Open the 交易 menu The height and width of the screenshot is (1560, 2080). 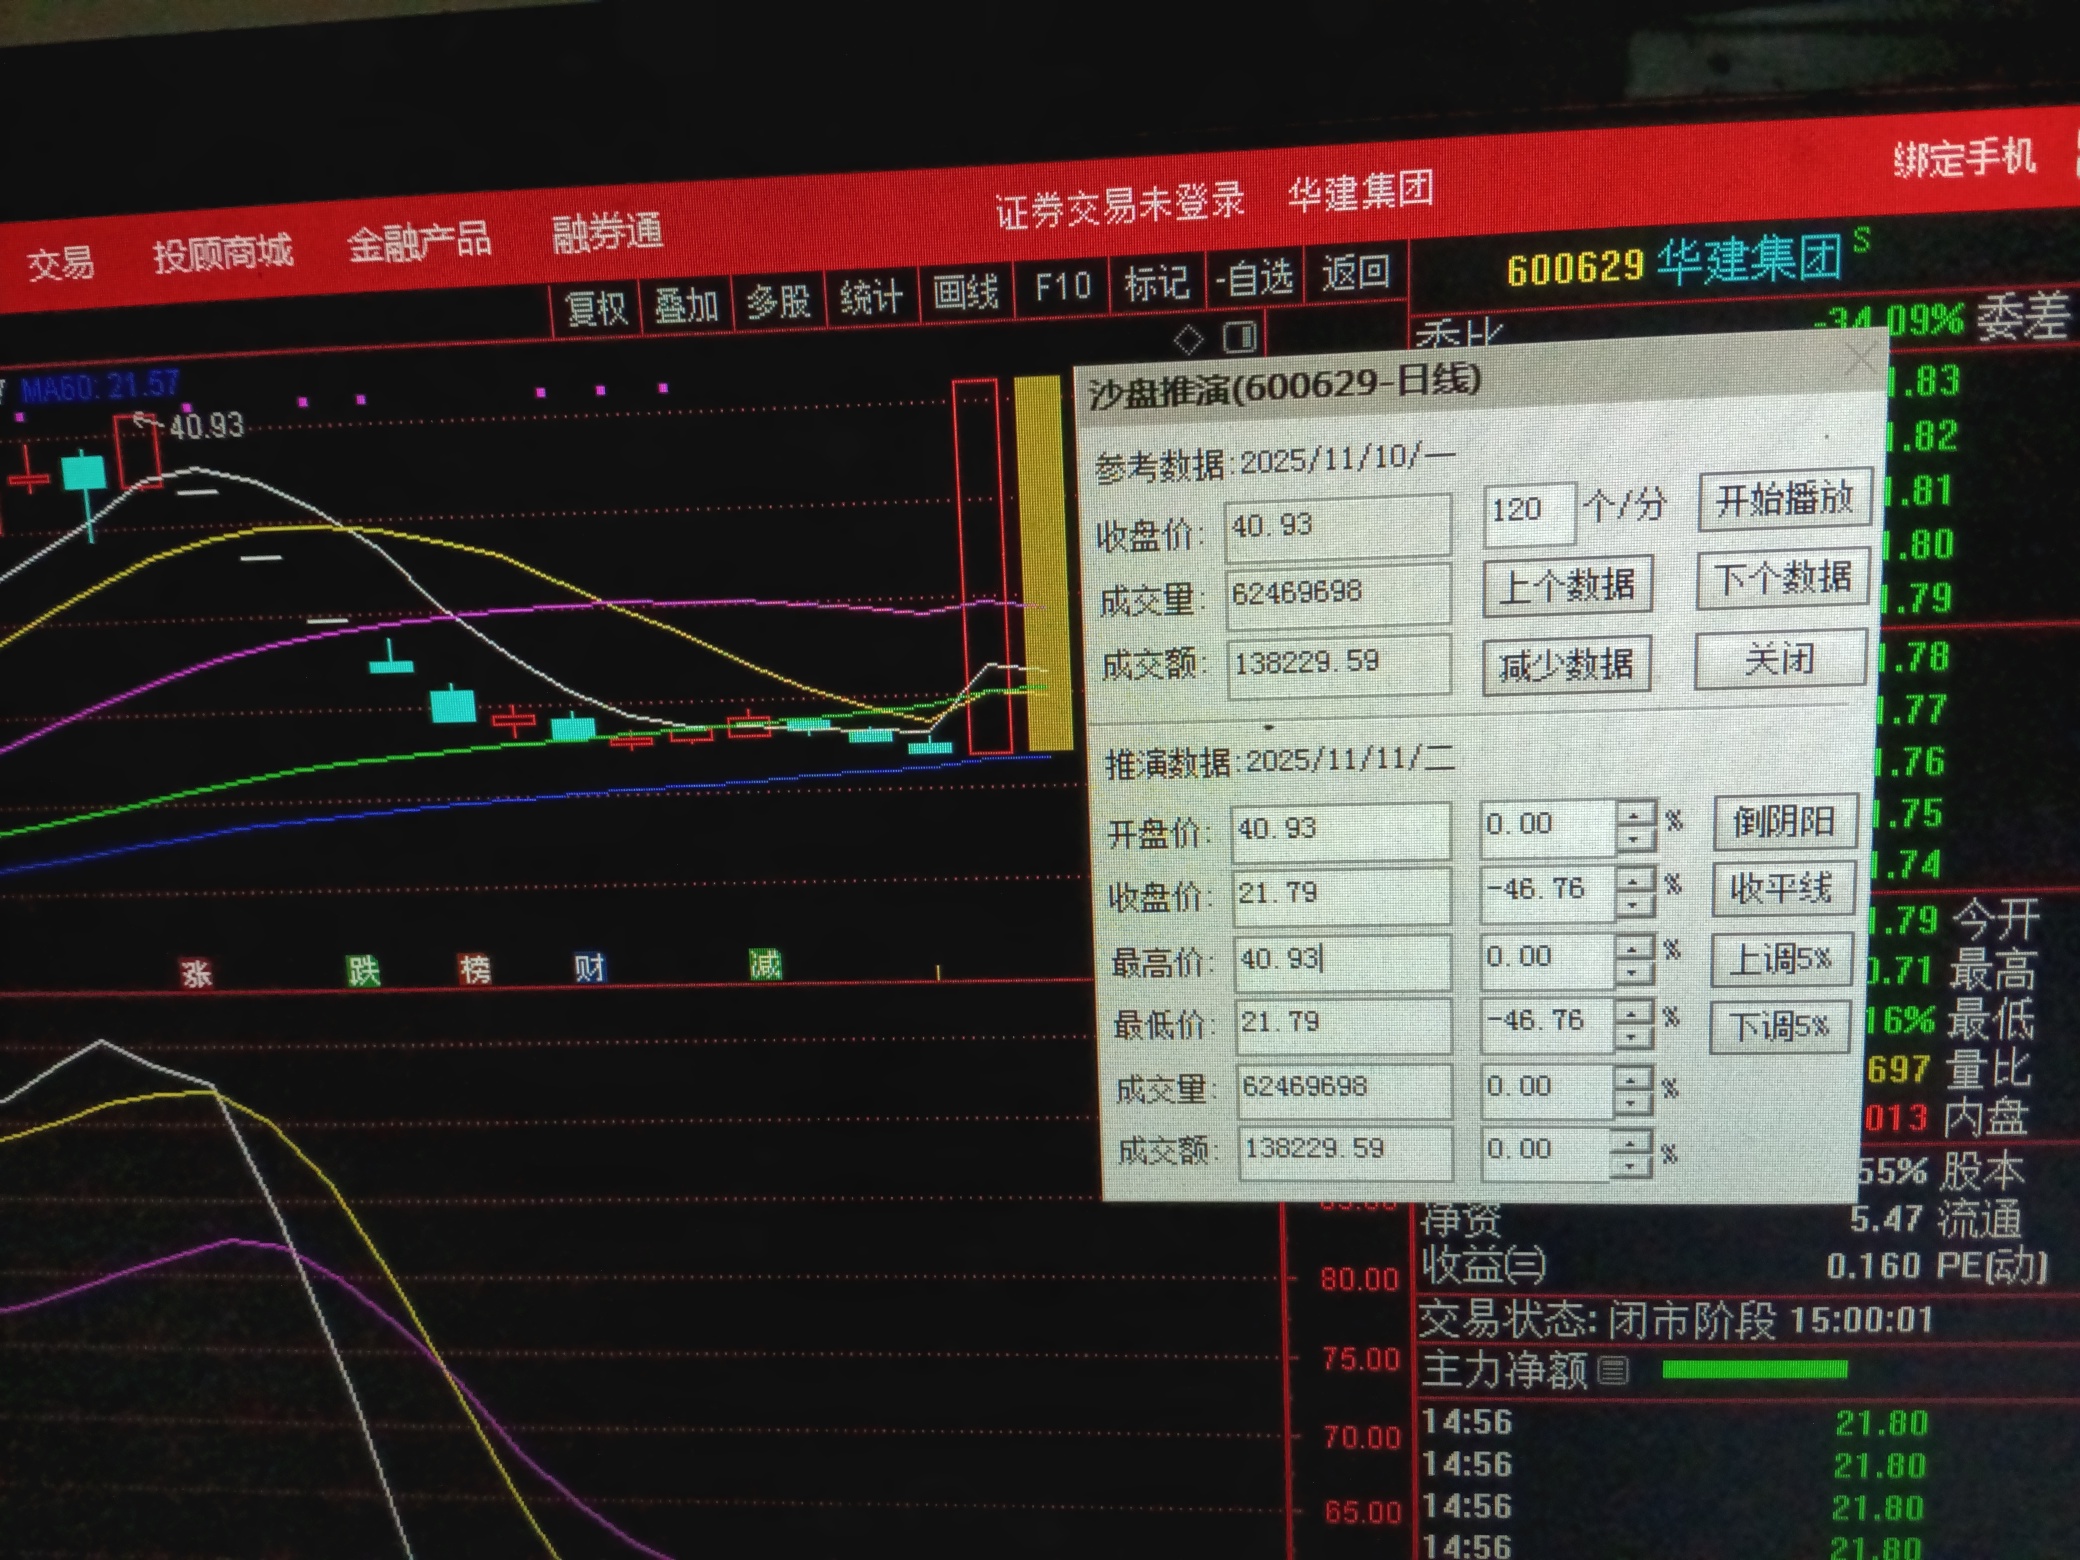tap(61, 263)
